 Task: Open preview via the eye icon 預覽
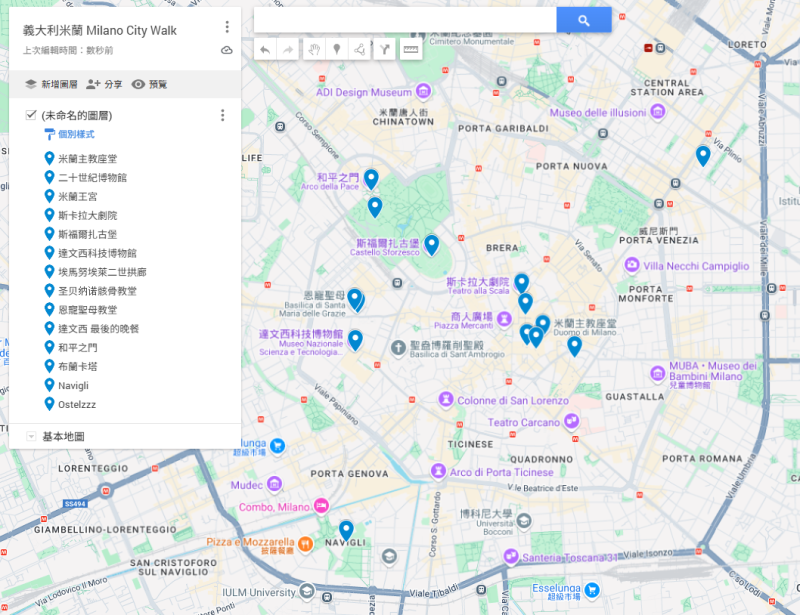coord(149,85)
